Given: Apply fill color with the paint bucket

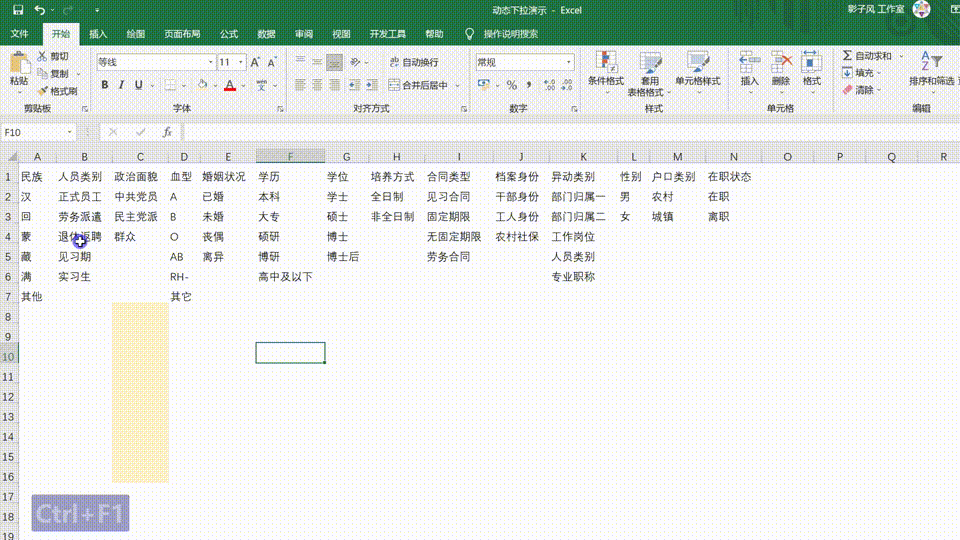Looking at the screenshot, I should pos(202,85).
